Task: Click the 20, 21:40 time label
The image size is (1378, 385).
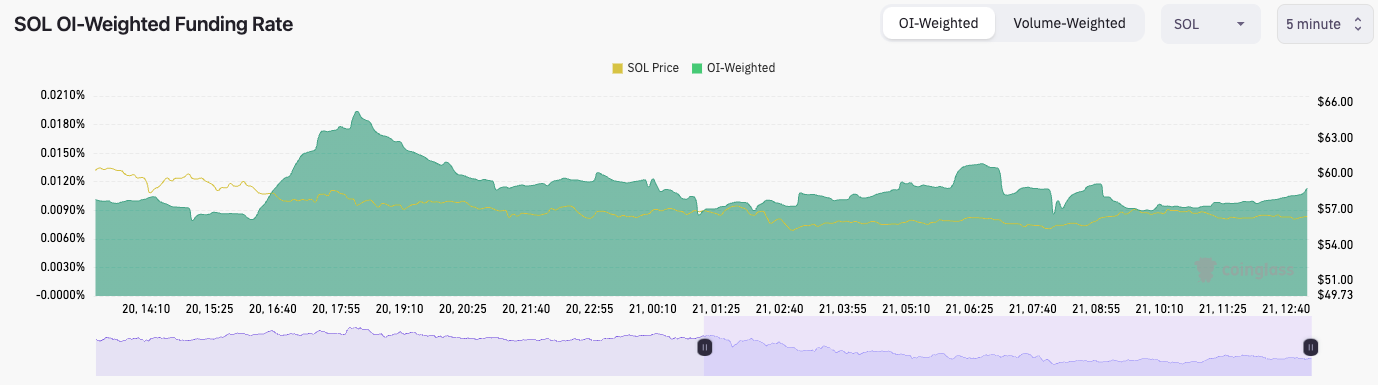Action: pos(525,309)
